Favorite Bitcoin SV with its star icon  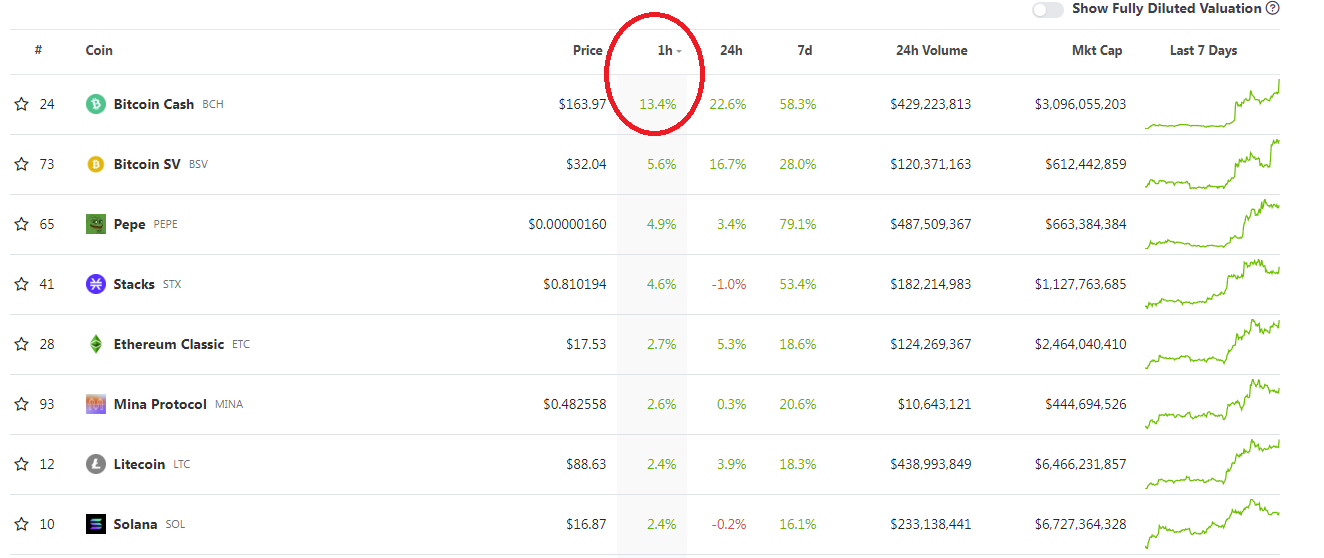pyautogui.click(x=21, y=164)
